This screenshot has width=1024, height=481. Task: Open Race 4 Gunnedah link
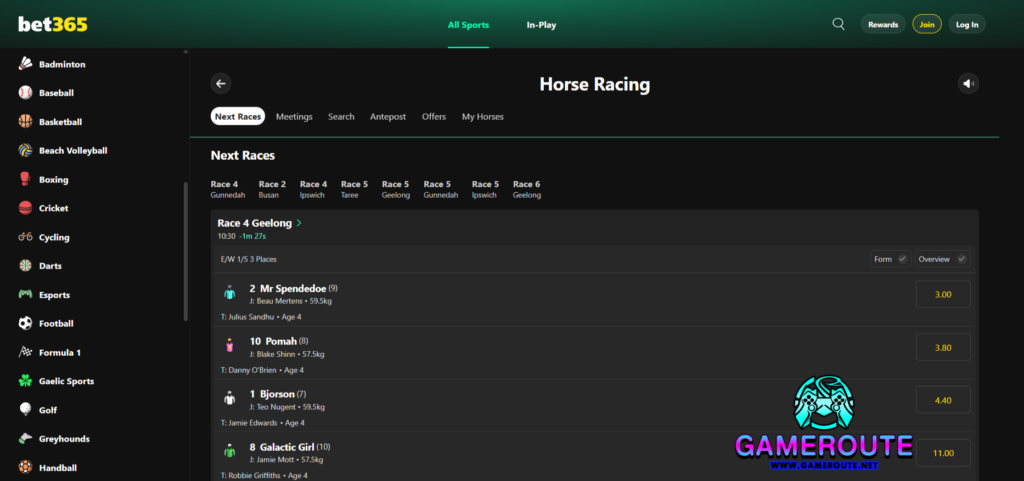click(x=227, y=189)
